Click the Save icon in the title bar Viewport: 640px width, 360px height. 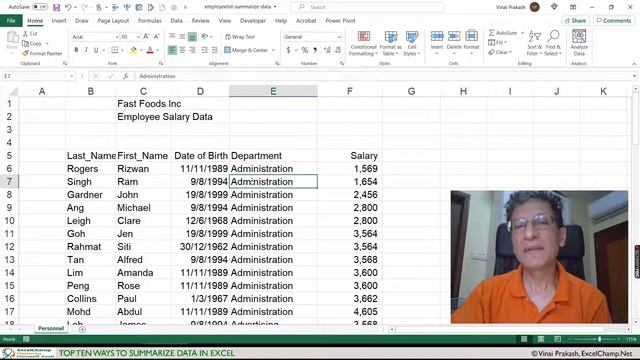(x=56, y=7)
